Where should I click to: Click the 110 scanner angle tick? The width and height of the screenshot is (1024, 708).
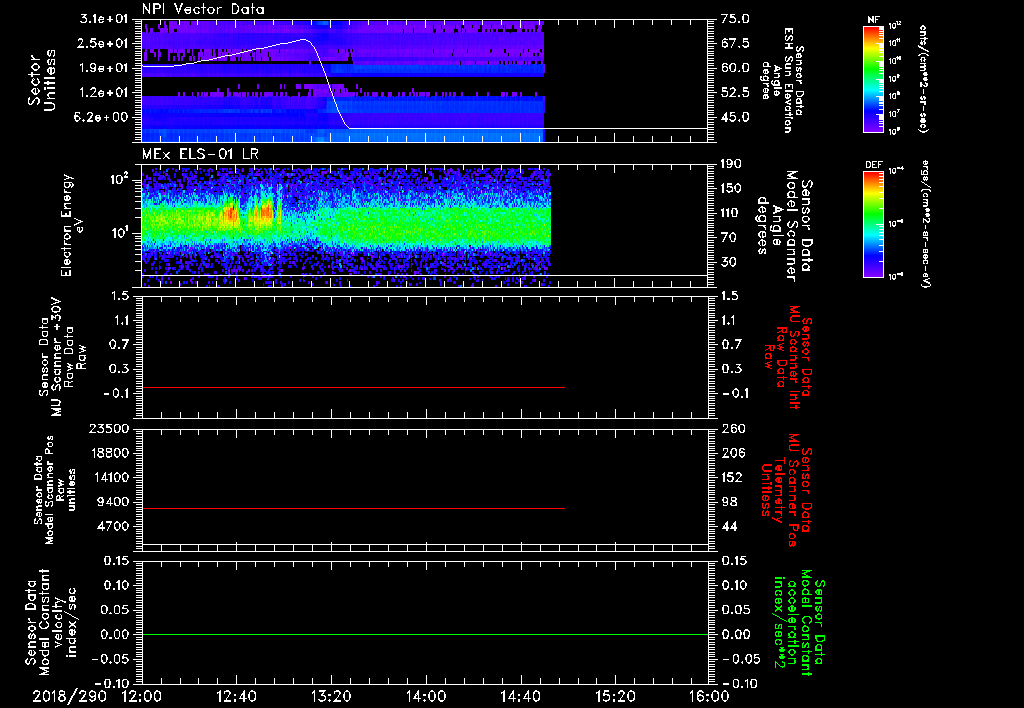click(731, 213)
